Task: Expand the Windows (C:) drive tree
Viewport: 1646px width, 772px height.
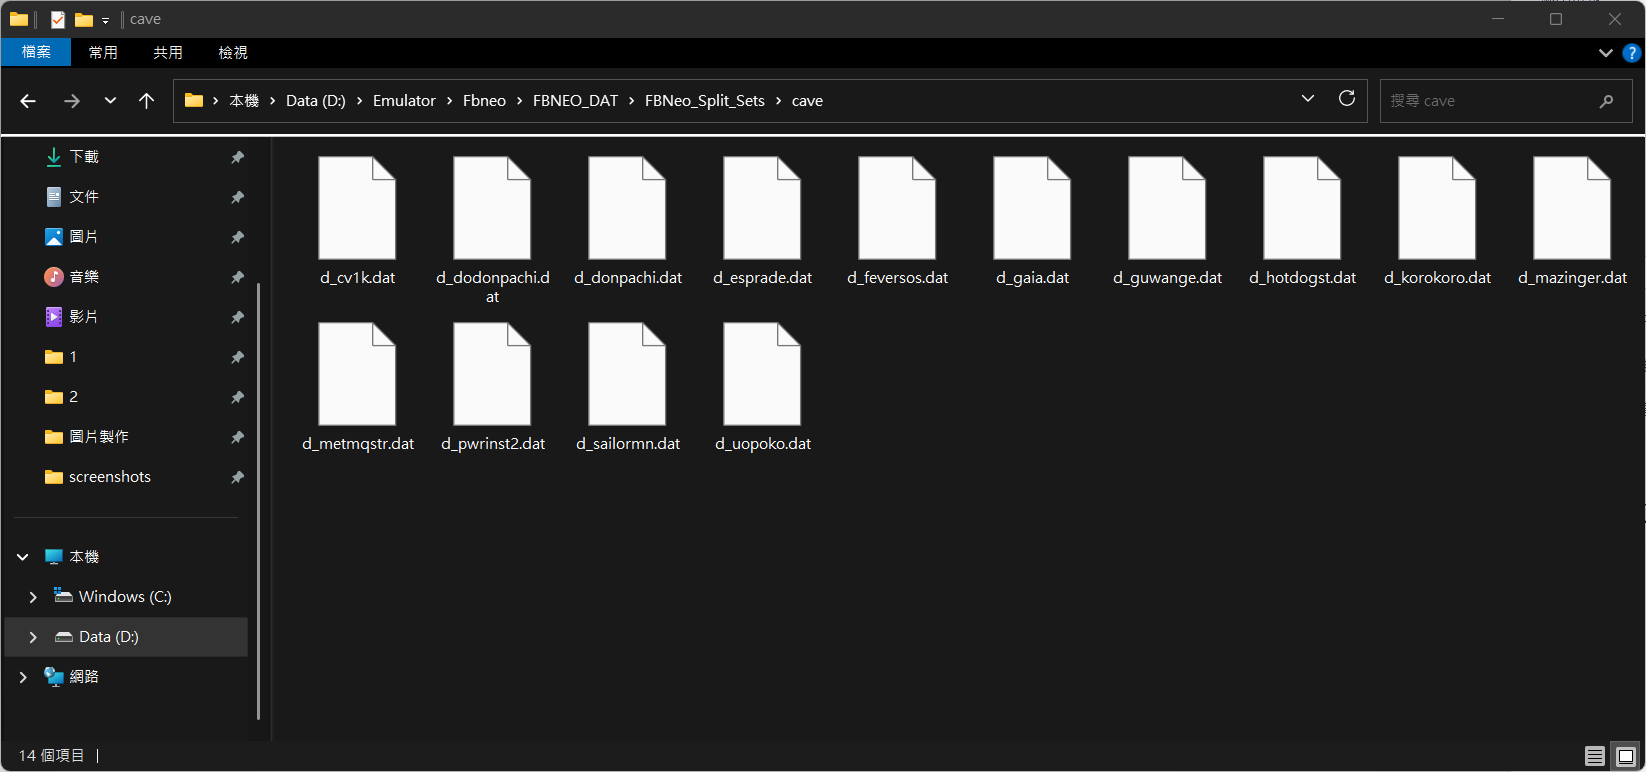Action: (x=33, y=597)
